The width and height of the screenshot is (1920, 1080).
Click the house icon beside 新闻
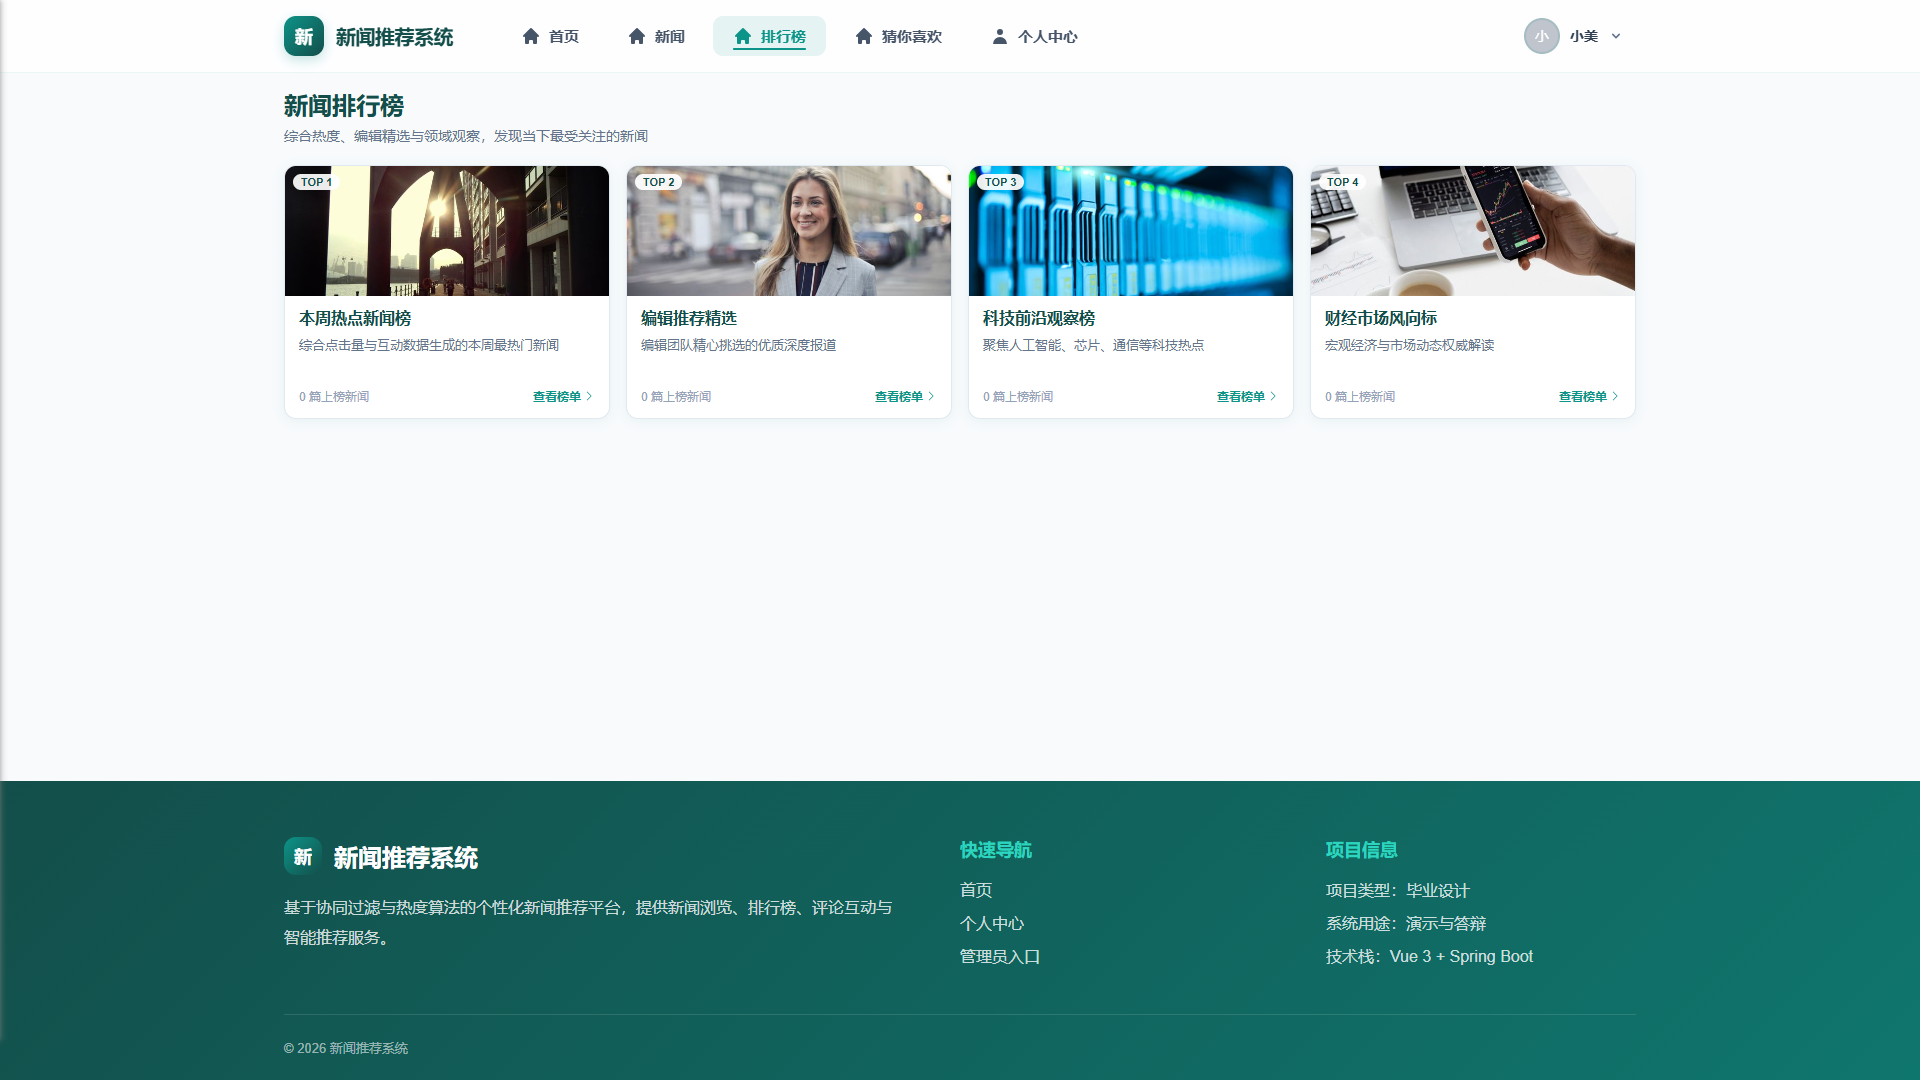pyautogui.click(x=637, y=36)
